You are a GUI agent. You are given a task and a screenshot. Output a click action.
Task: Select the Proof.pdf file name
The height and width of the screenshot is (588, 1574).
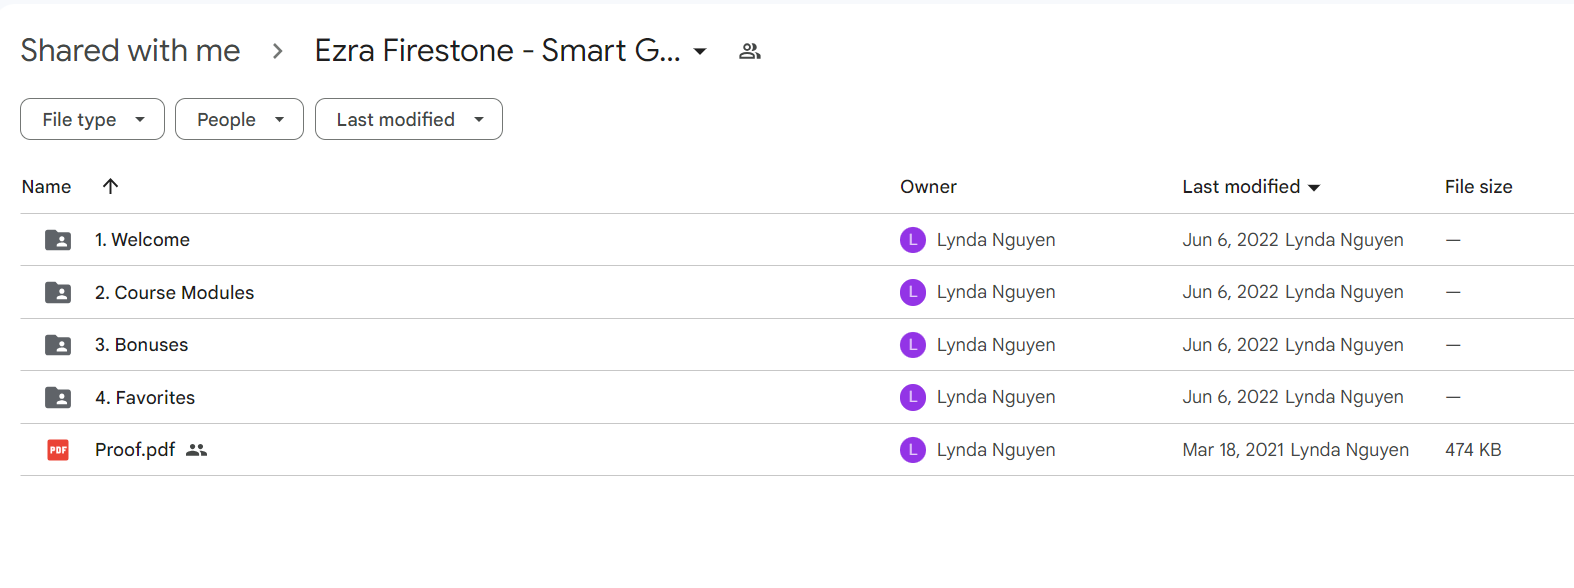click(135, 450)
